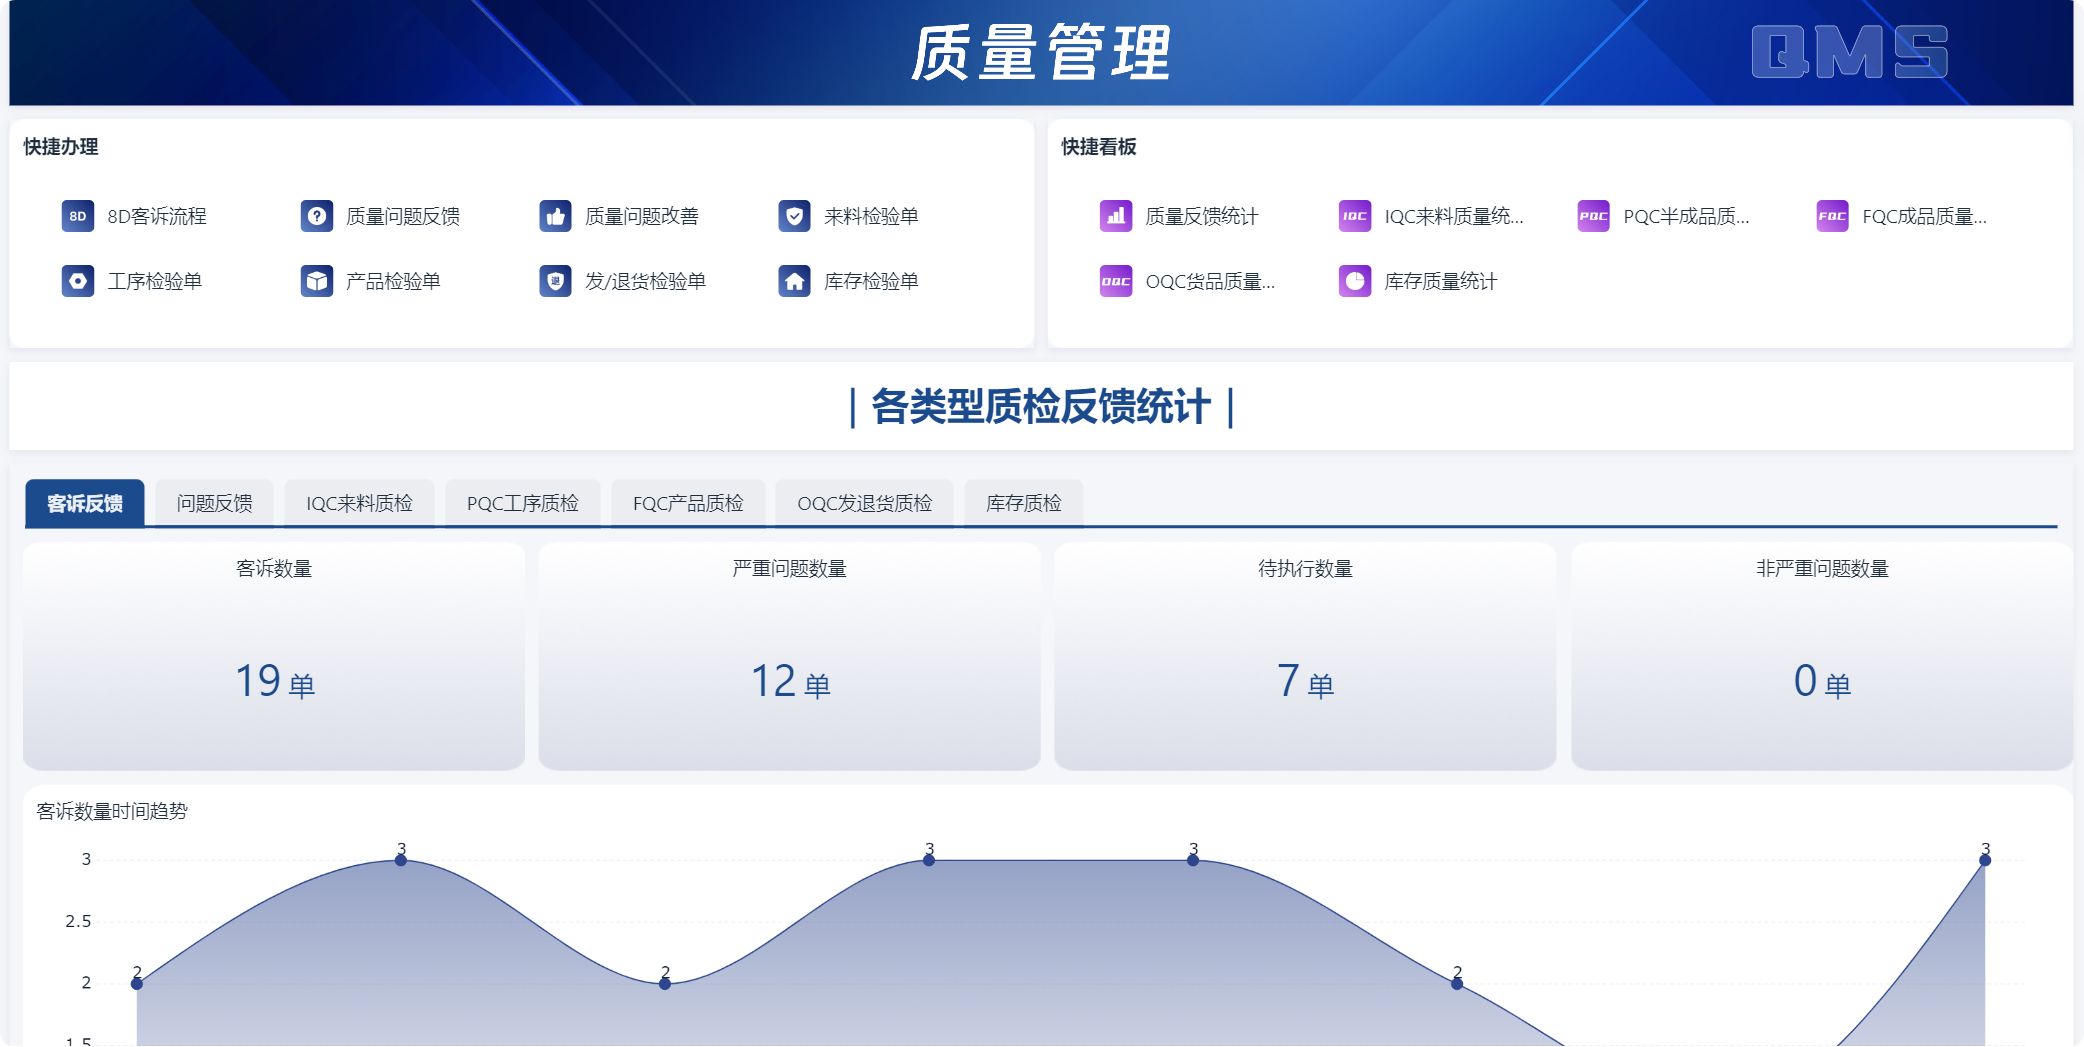
Task: Click the 质量管理 header title
Action: (1041, 53)
